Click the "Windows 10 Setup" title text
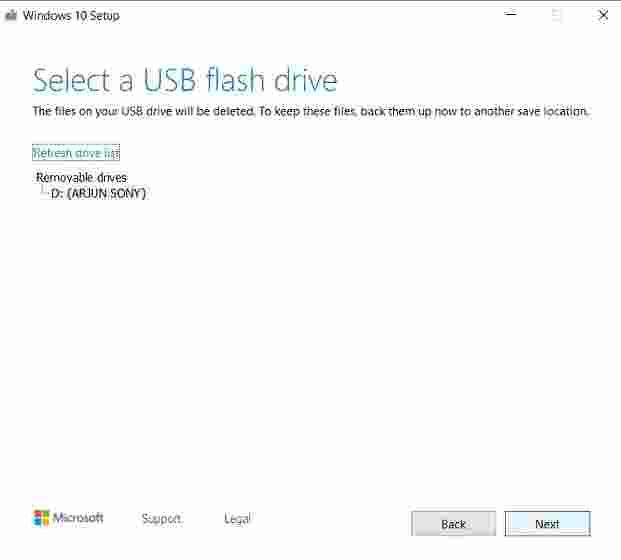 click(71, 16)
